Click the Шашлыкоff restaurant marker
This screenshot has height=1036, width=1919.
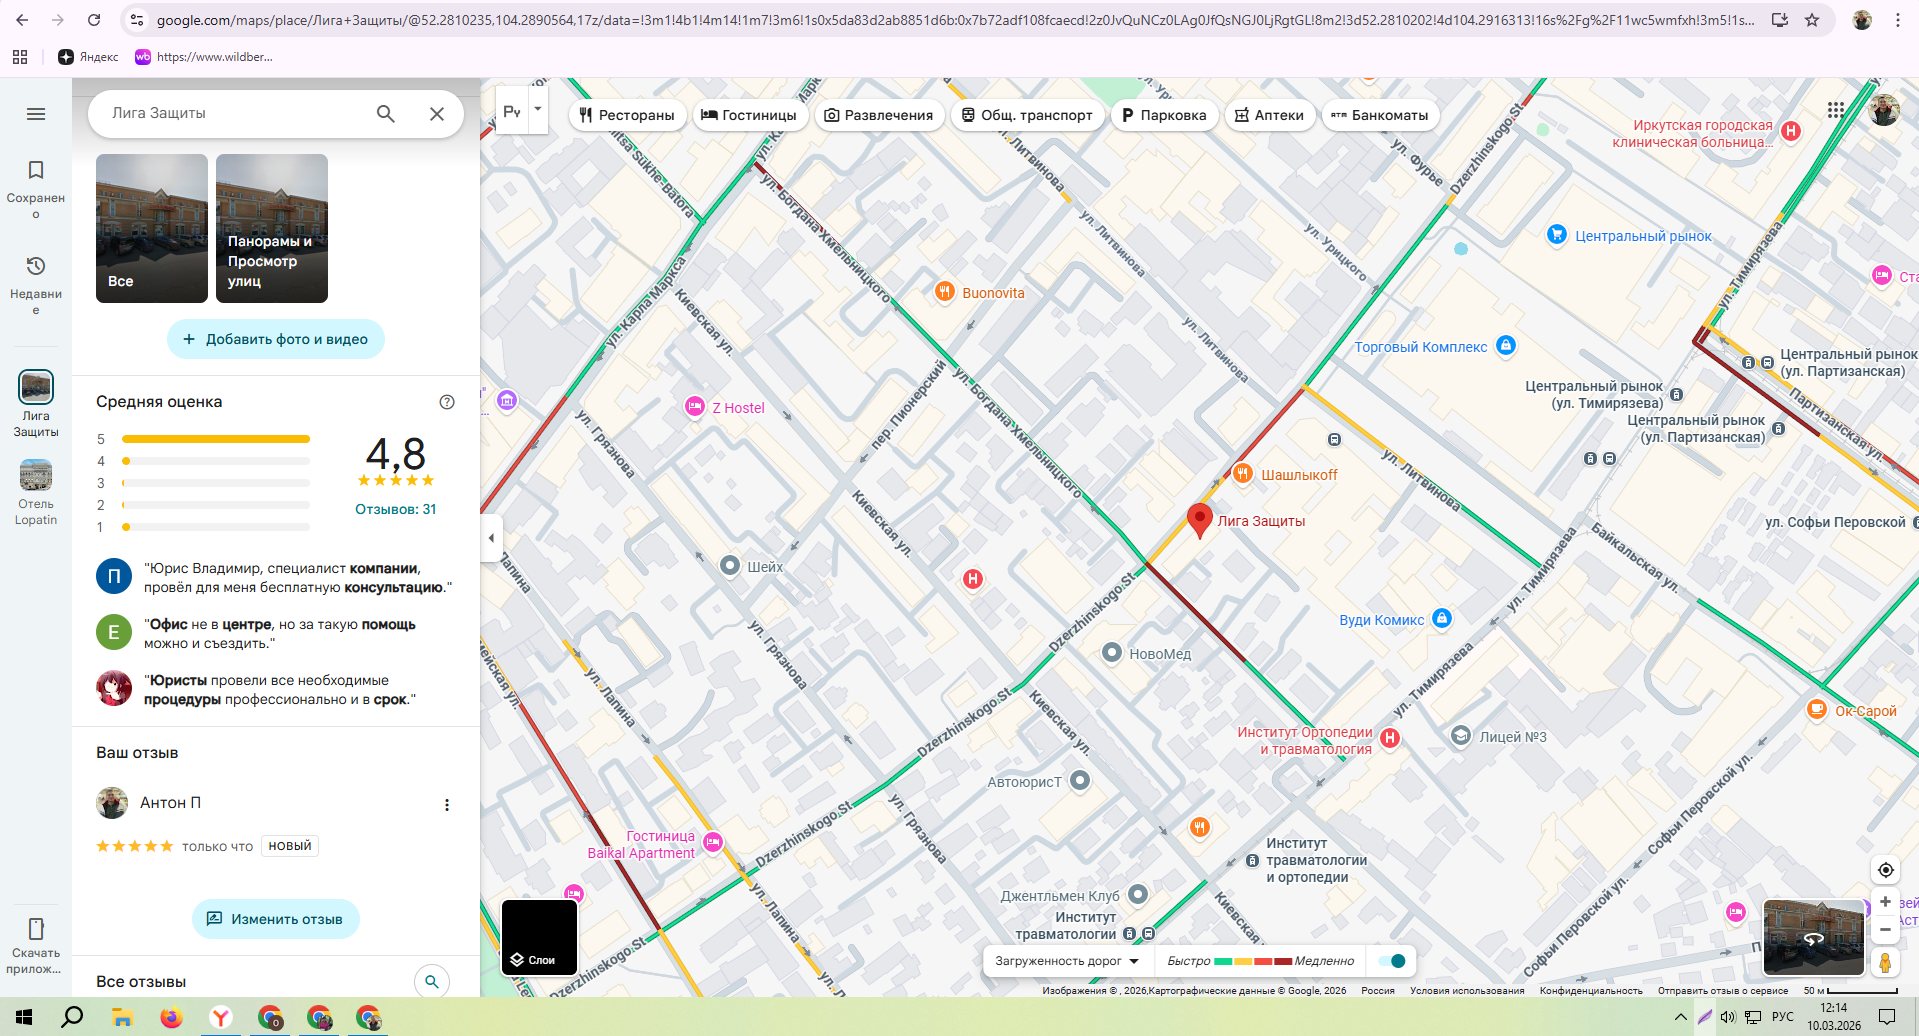1242,474
